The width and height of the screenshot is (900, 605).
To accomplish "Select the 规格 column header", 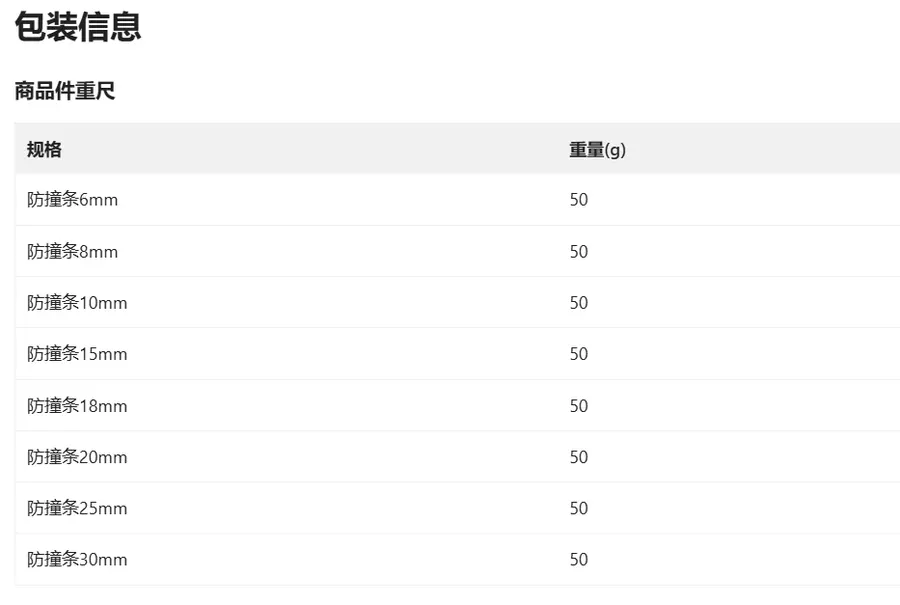I will [44, 149].
